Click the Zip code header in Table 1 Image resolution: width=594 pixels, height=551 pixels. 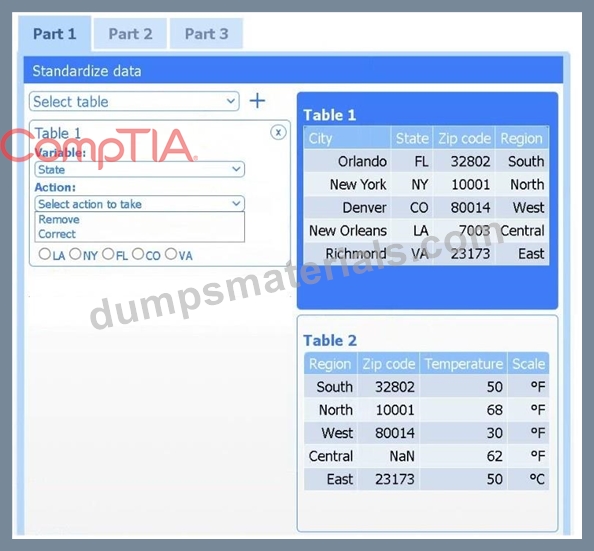[464, 138]
